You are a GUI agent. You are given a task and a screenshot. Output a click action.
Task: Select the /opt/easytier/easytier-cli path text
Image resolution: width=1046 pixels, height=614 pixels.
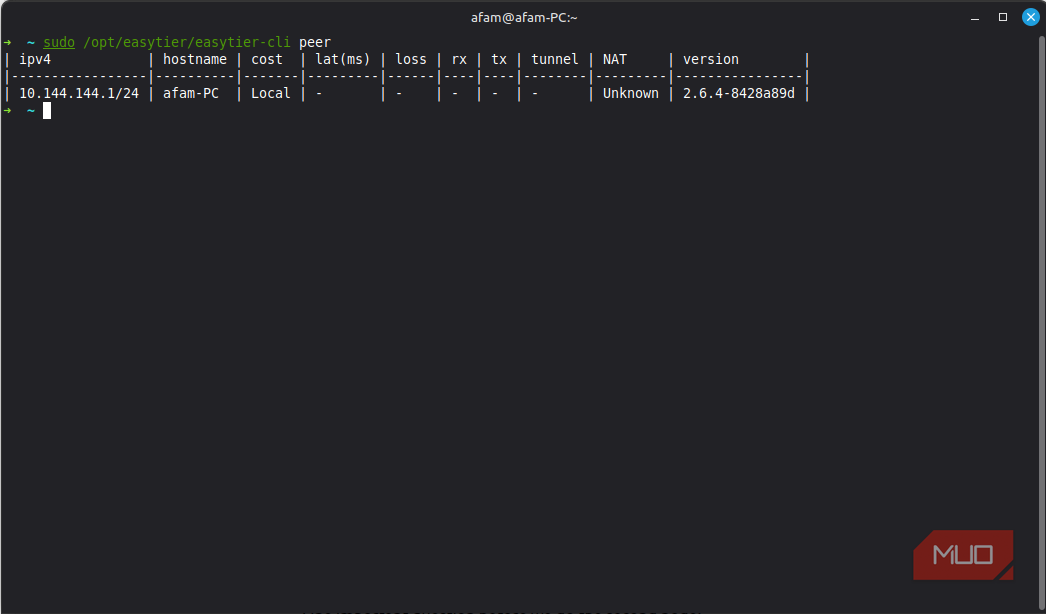[187, 42]
